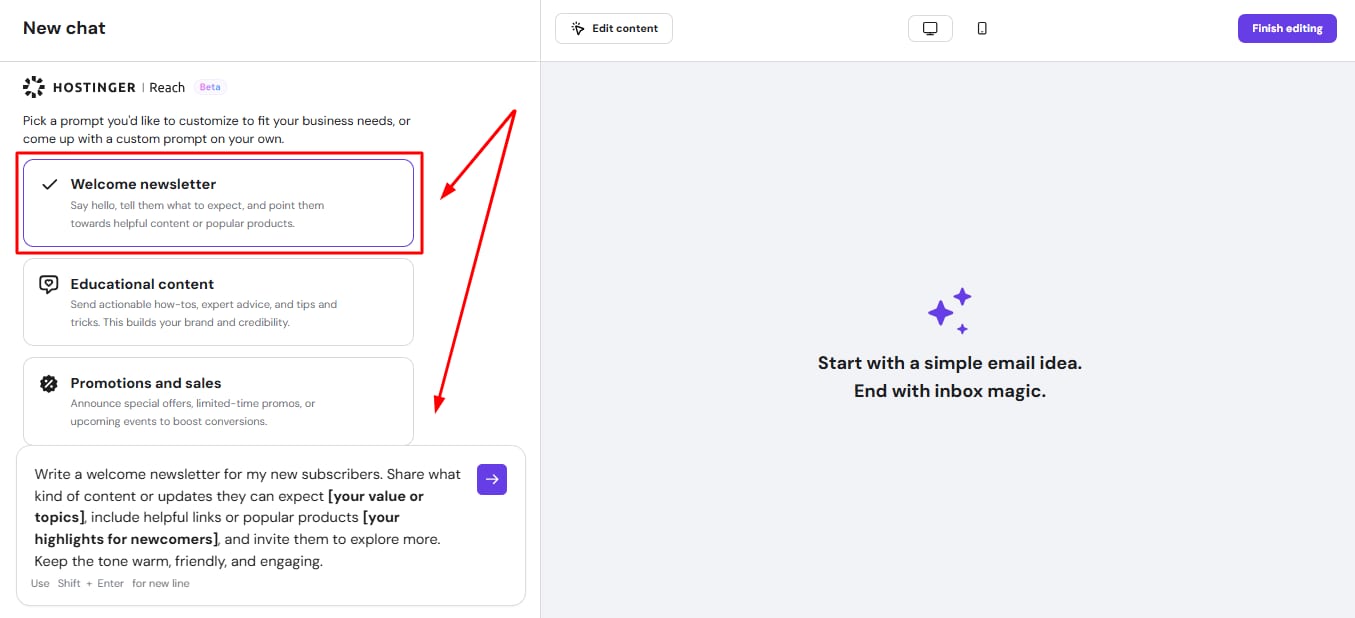Open the Edit content button
This screenshot has width=1355, height=618.
(614, 28)
